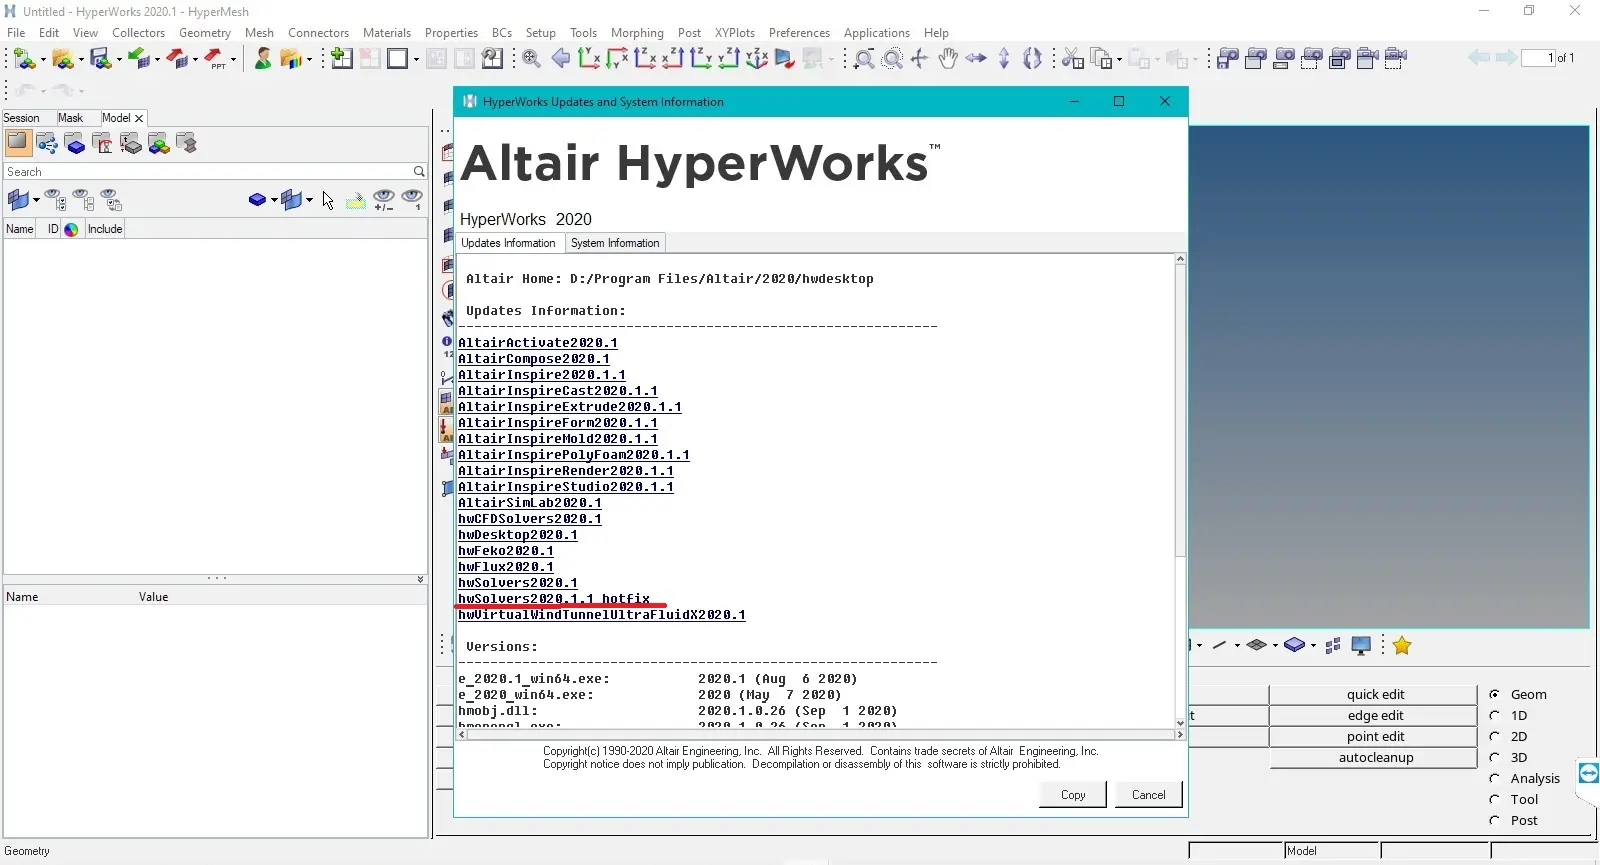Image resolution: width=1600 pixels, height=865 pixels.
Task: Click the monitor display icon near star
Action: pos(1361,646)
